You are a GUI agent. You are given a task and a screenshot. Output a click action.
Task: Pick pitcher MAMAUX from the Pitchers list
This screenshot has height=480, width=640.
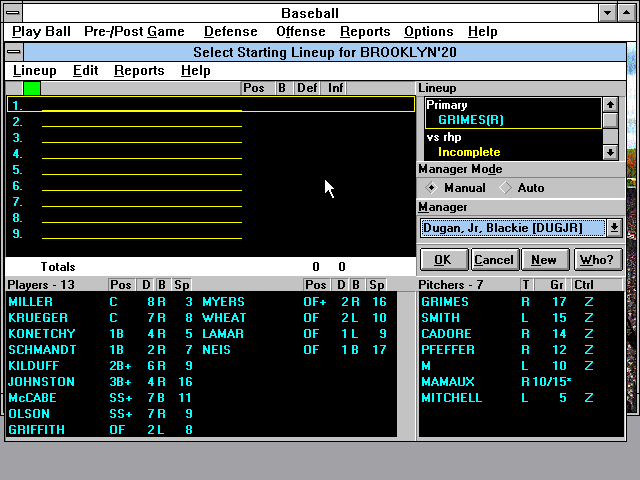click(x=449, y=382)
